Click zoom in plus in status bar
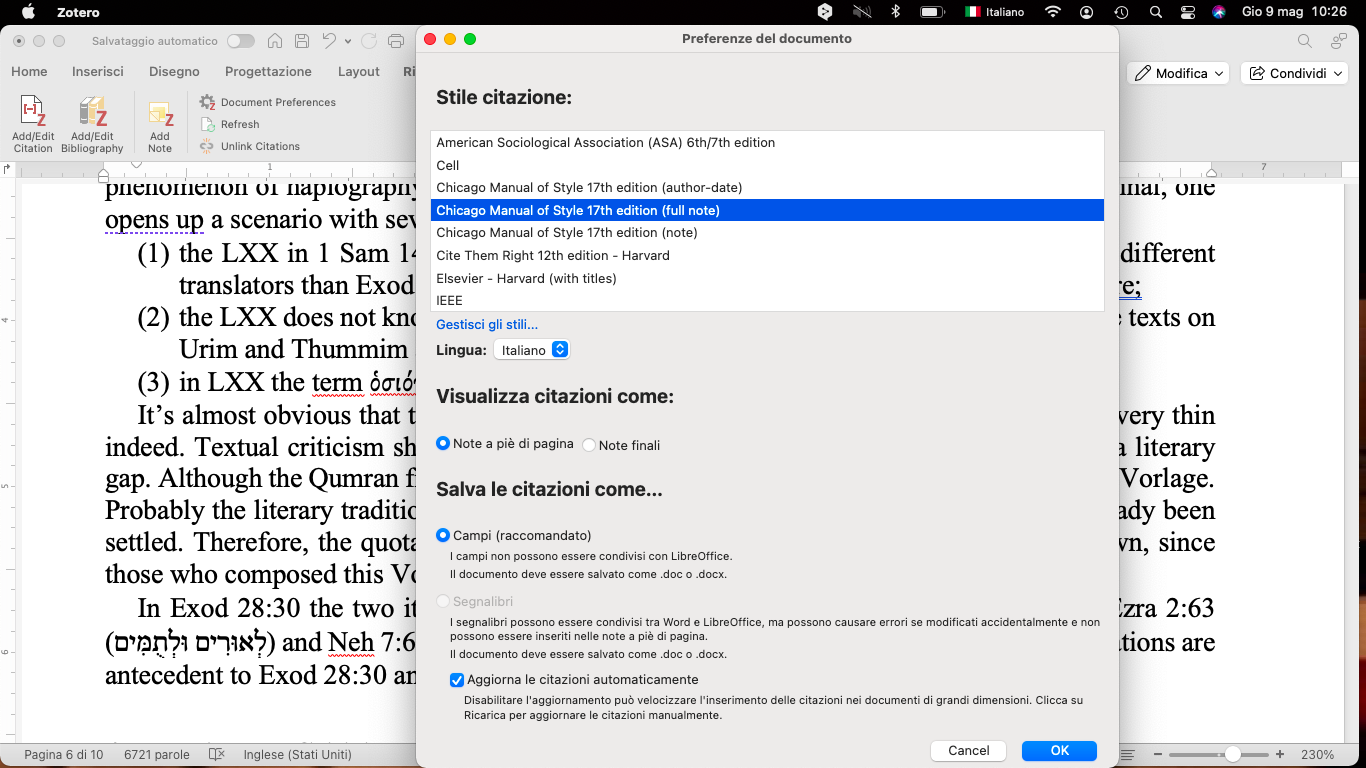This screenshot has width=1366, height=768. [x=1280, y=754]
